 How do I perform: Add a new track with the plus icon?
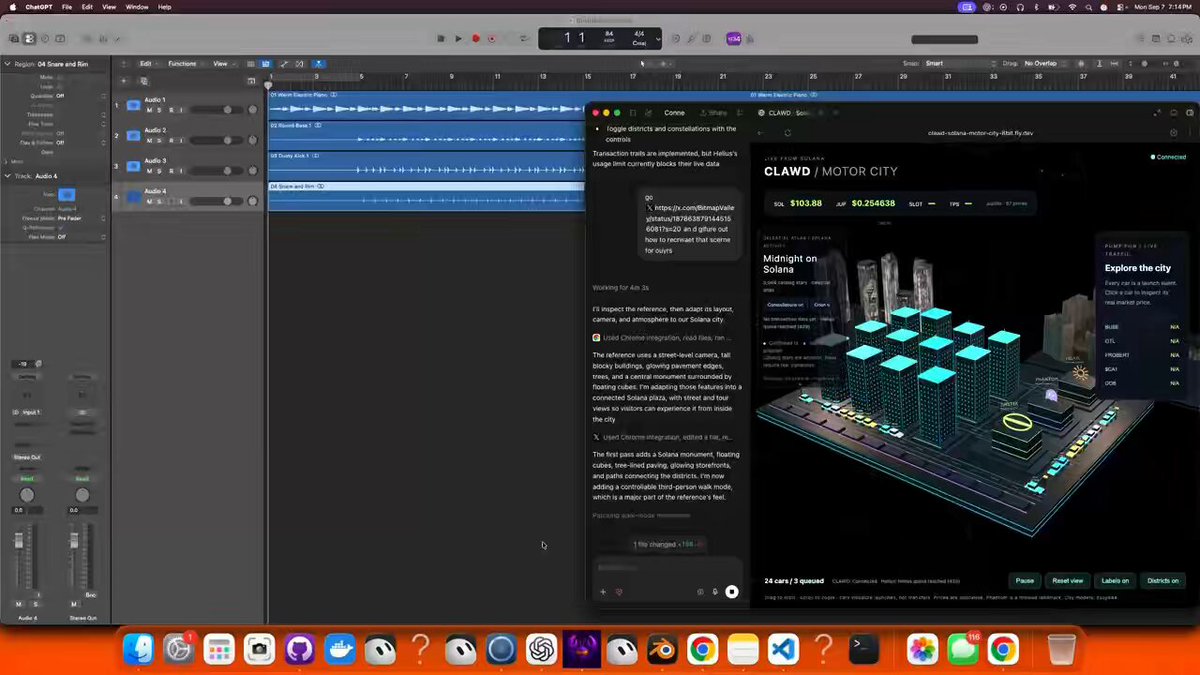tap(124, 80)
